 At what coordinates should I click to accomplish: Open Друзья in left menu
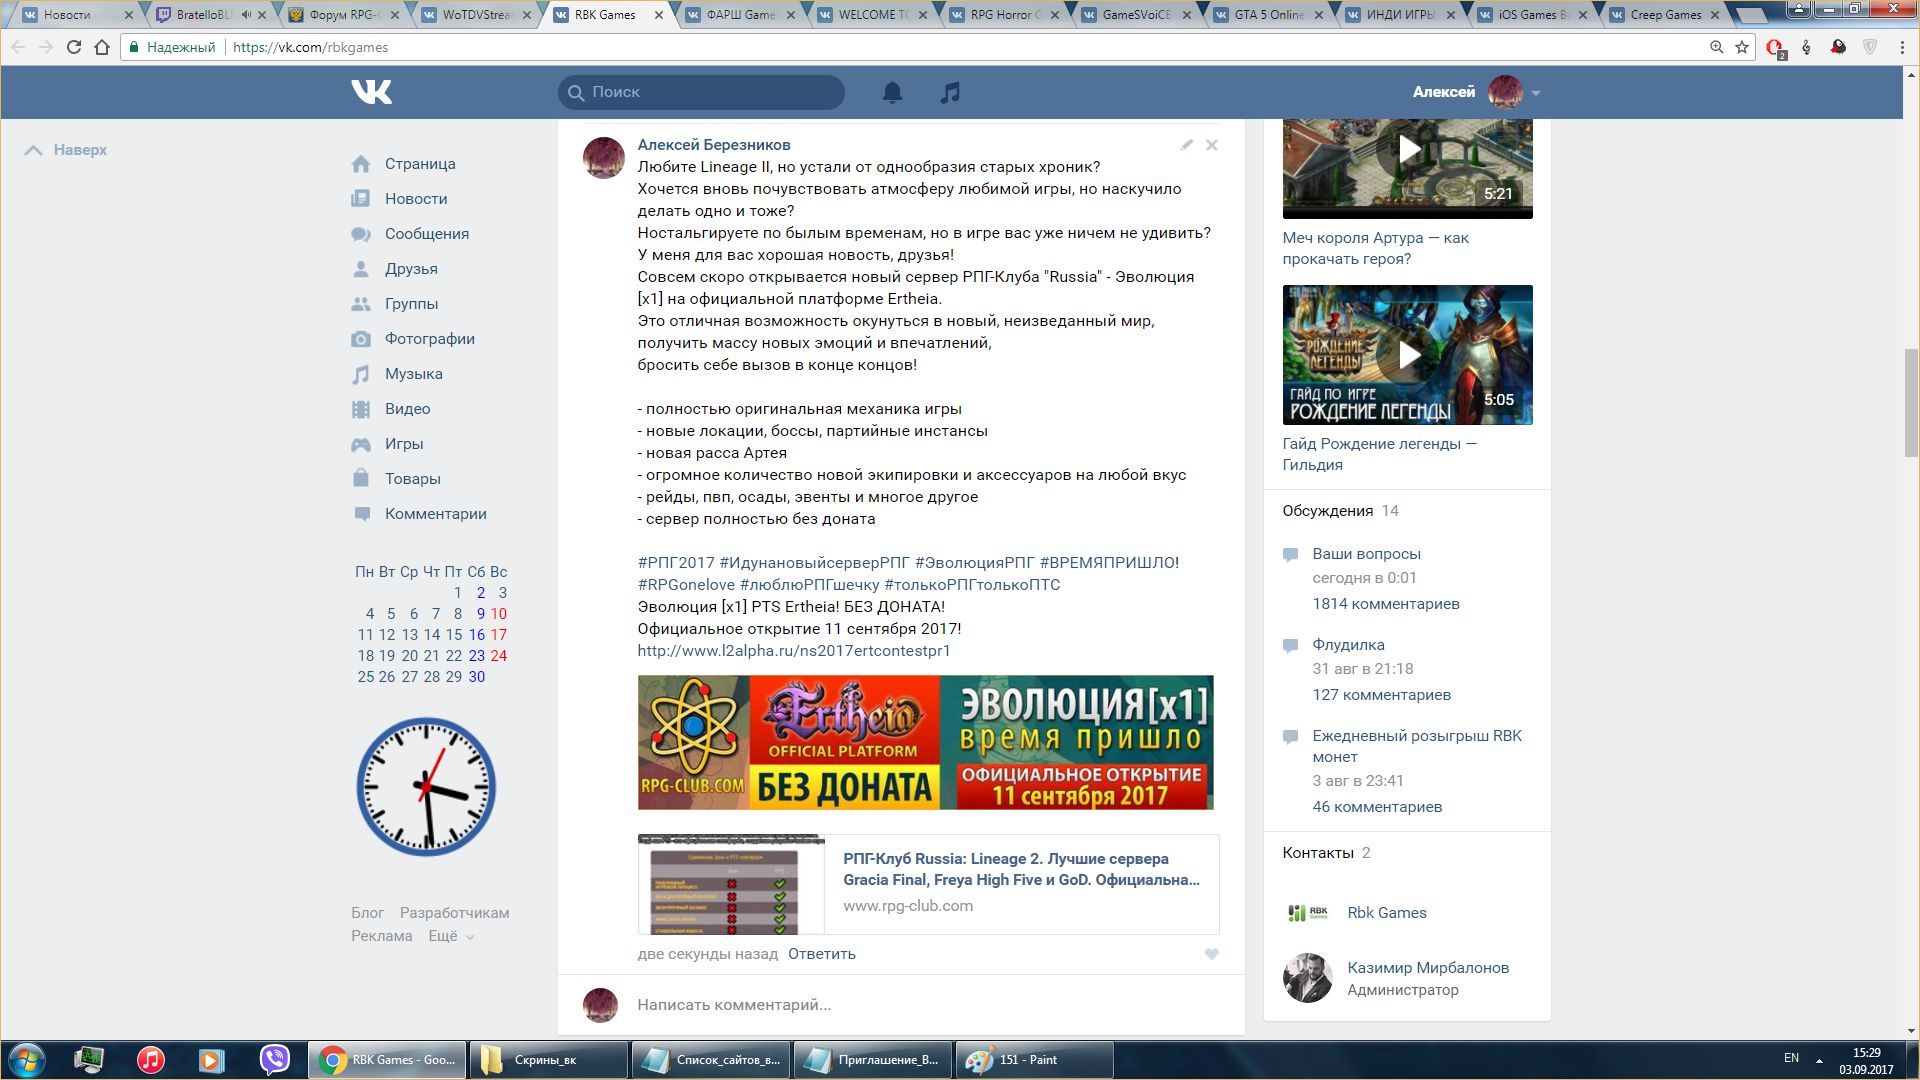411,269
